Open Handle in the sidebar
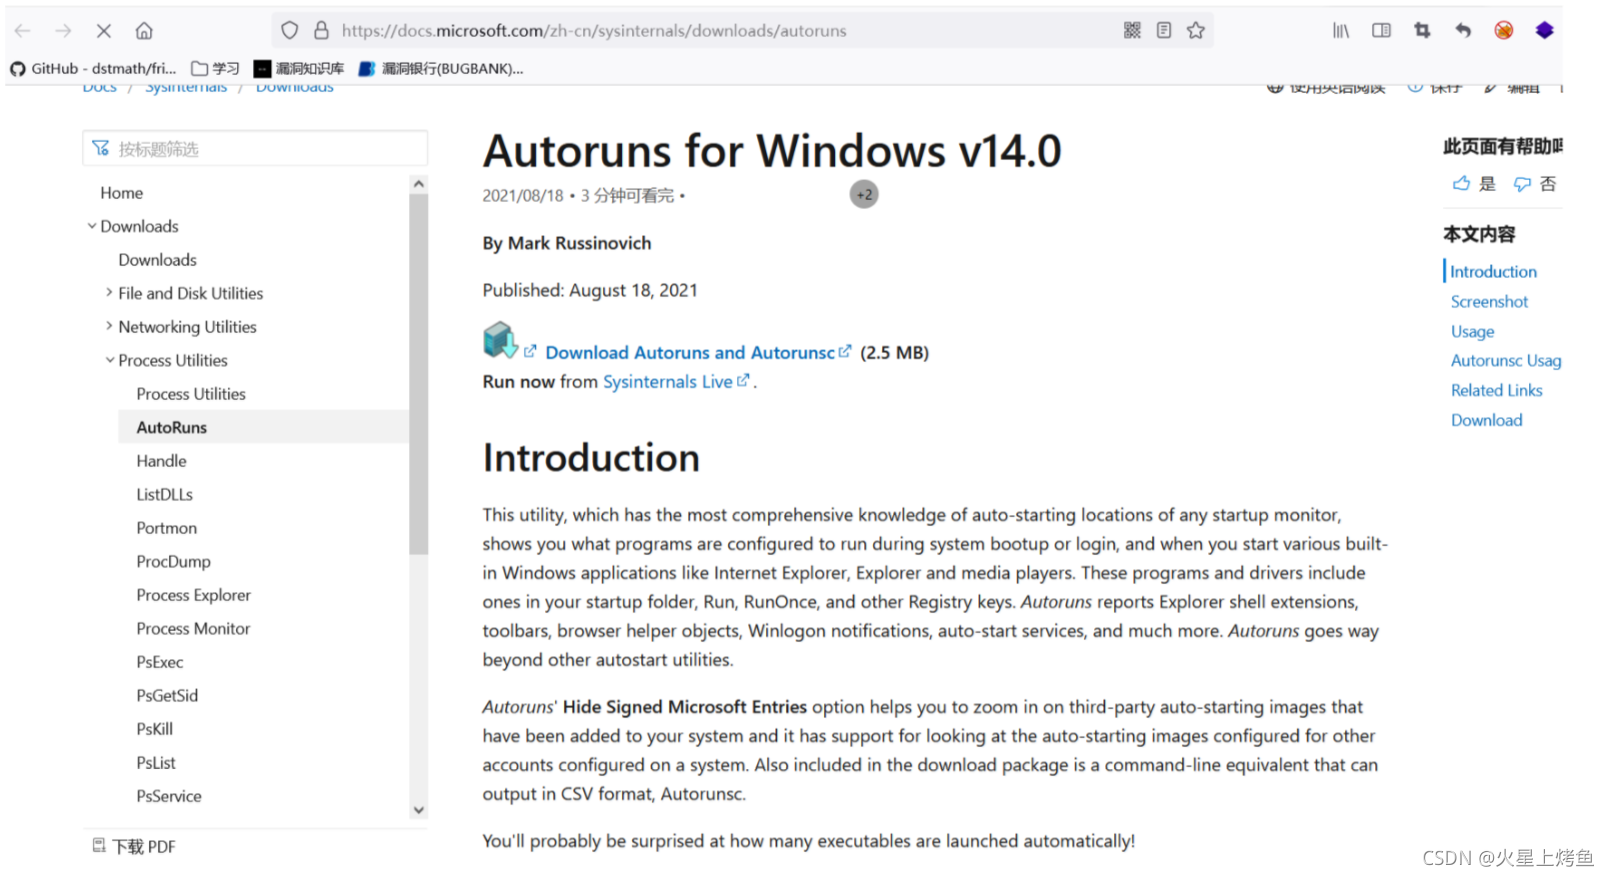 161,461
